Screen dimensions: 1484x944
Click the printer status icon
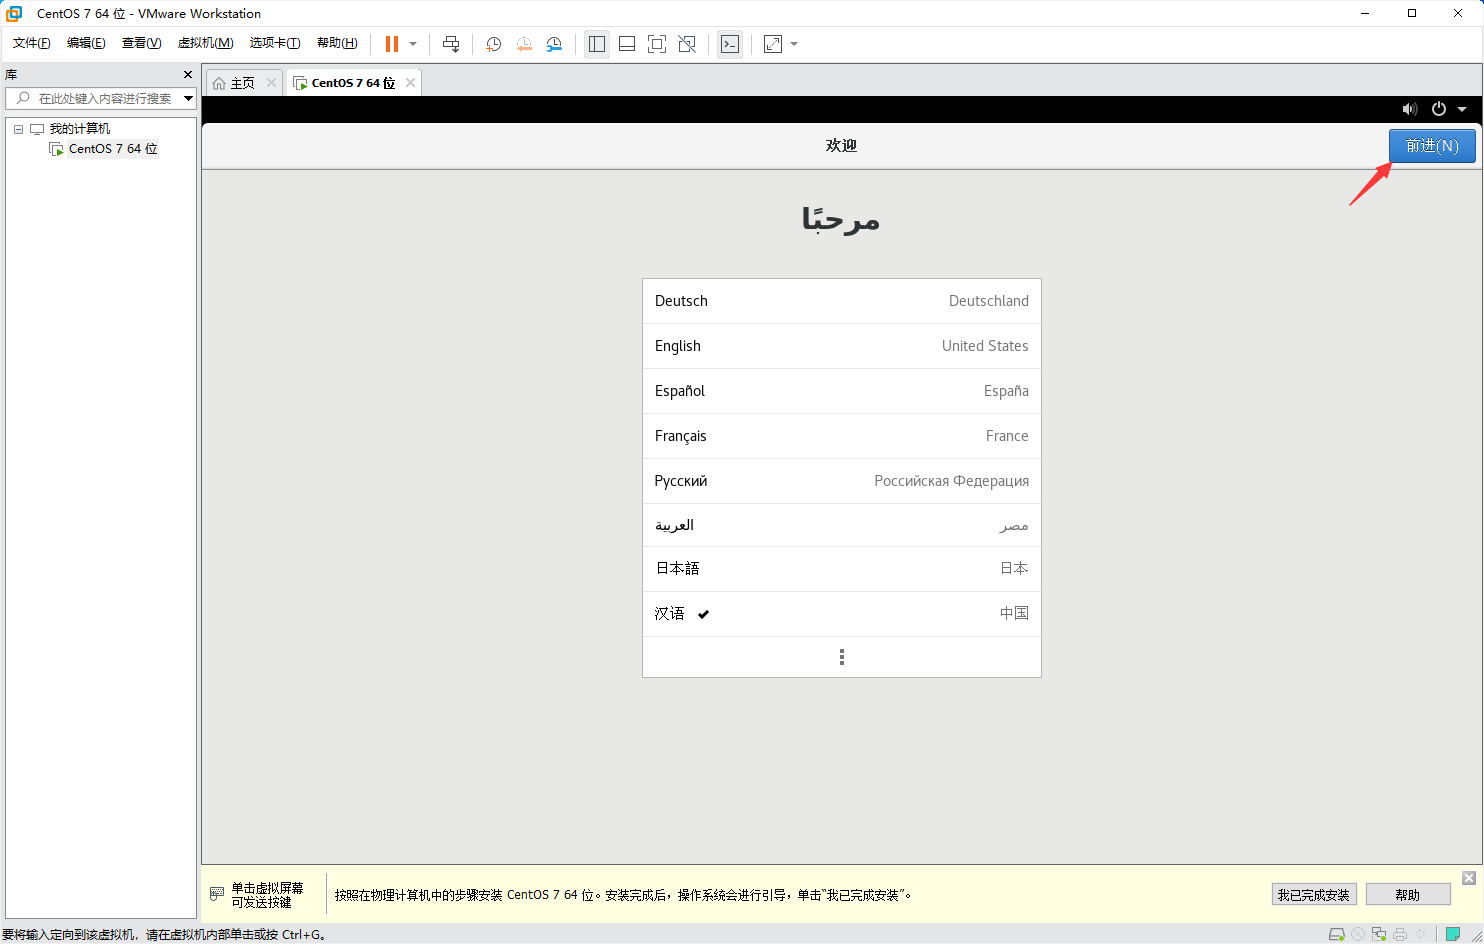1400,934
